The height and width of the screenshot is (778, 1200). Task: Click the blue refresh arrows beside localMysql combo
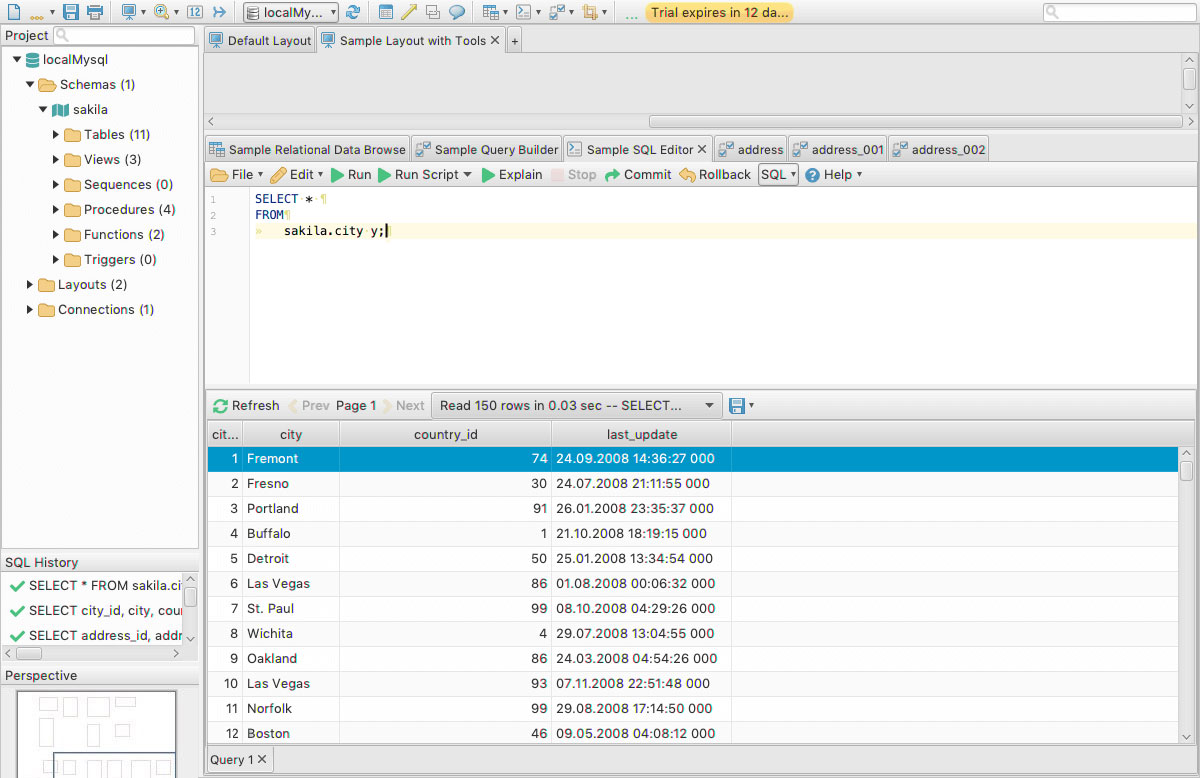coord(353,12)
